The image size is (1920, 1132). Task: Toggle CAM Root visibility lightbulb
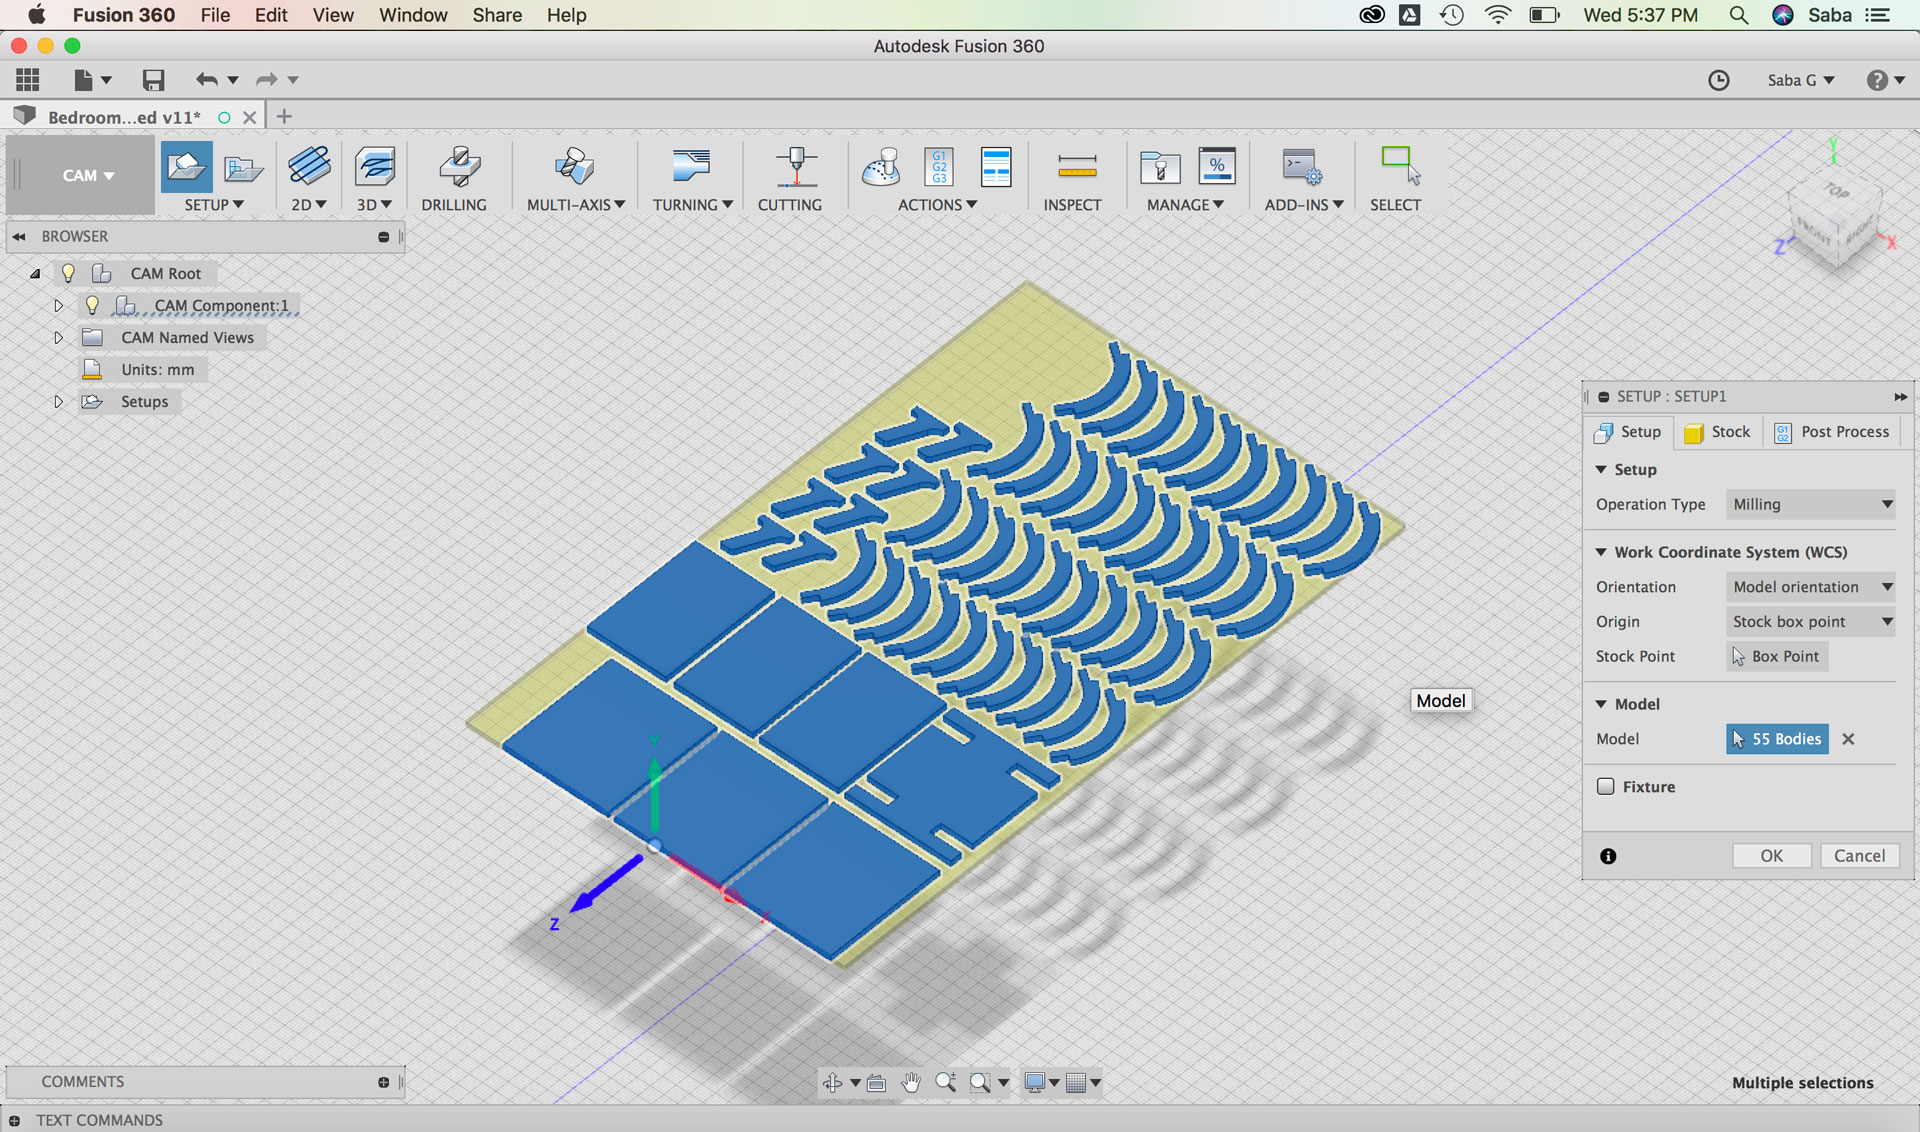coord(68,273)
